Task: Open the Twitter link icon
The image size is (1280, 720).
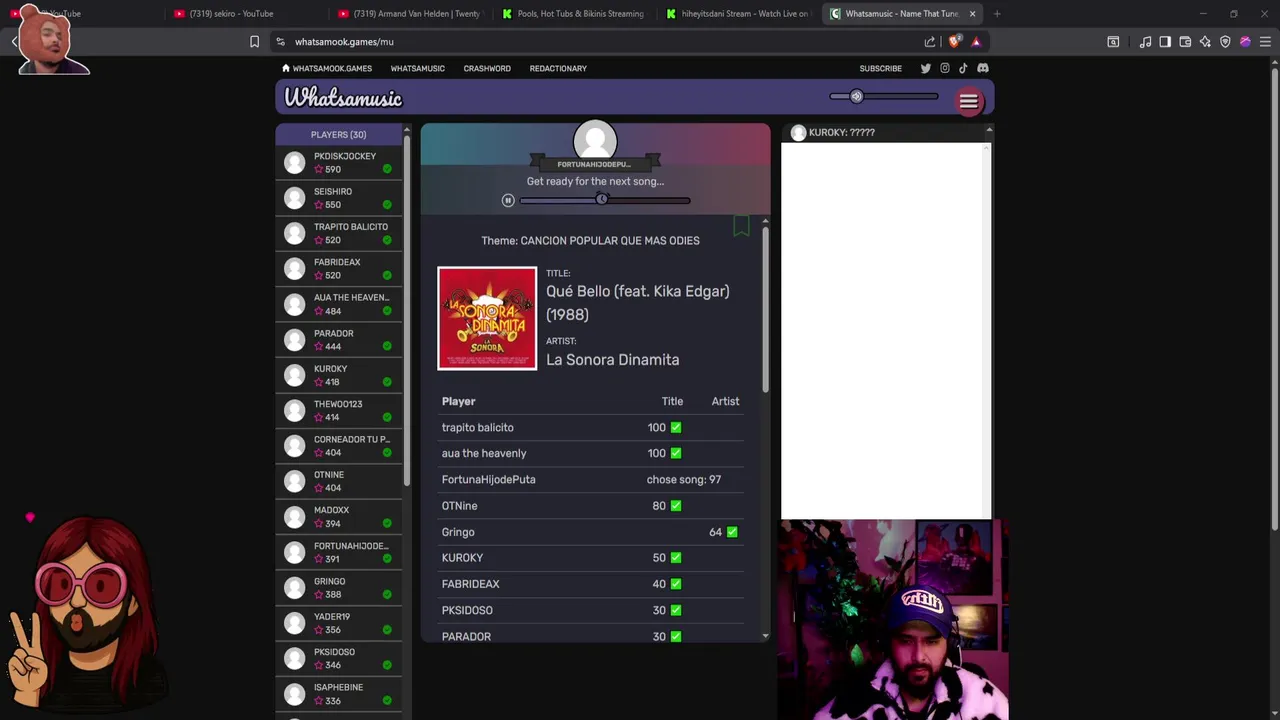Action: click(x=925, y=68)
